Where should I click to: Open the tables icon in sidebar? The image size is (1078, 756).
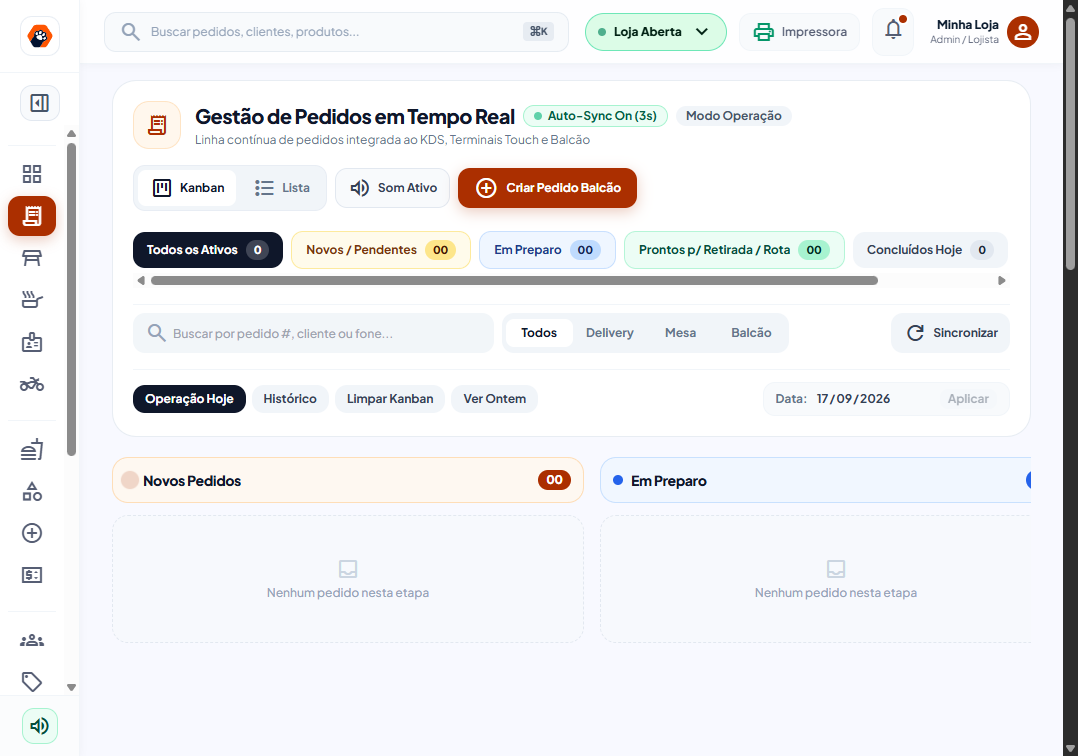[x=32, y=258]
